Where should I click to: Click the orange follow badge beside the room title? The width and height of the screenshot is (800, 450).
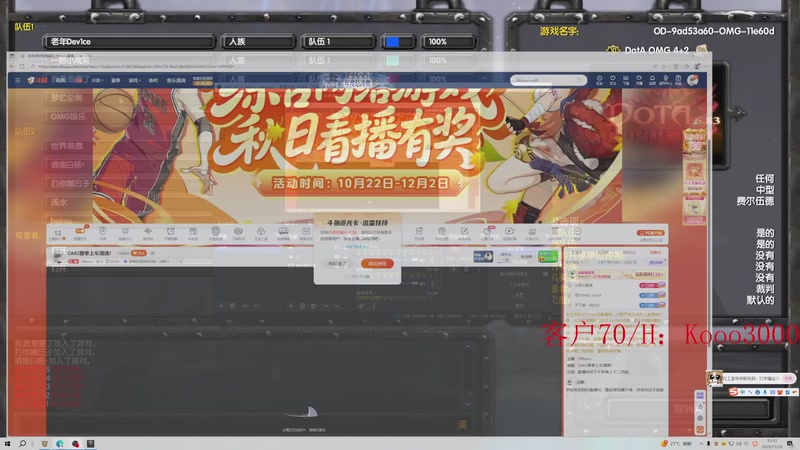click(x=138, y=253)
